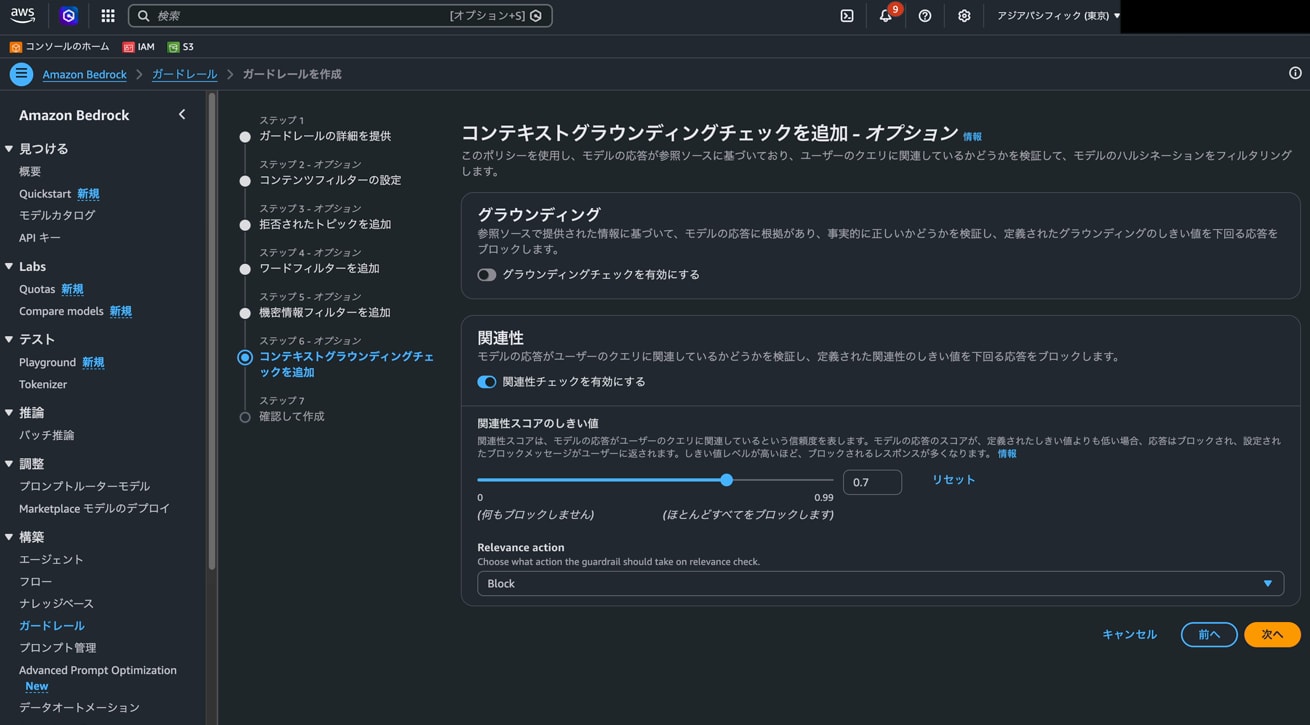Collapse the 構築 sidebar section
This screenshot has height=725, width=1310.
9,537
